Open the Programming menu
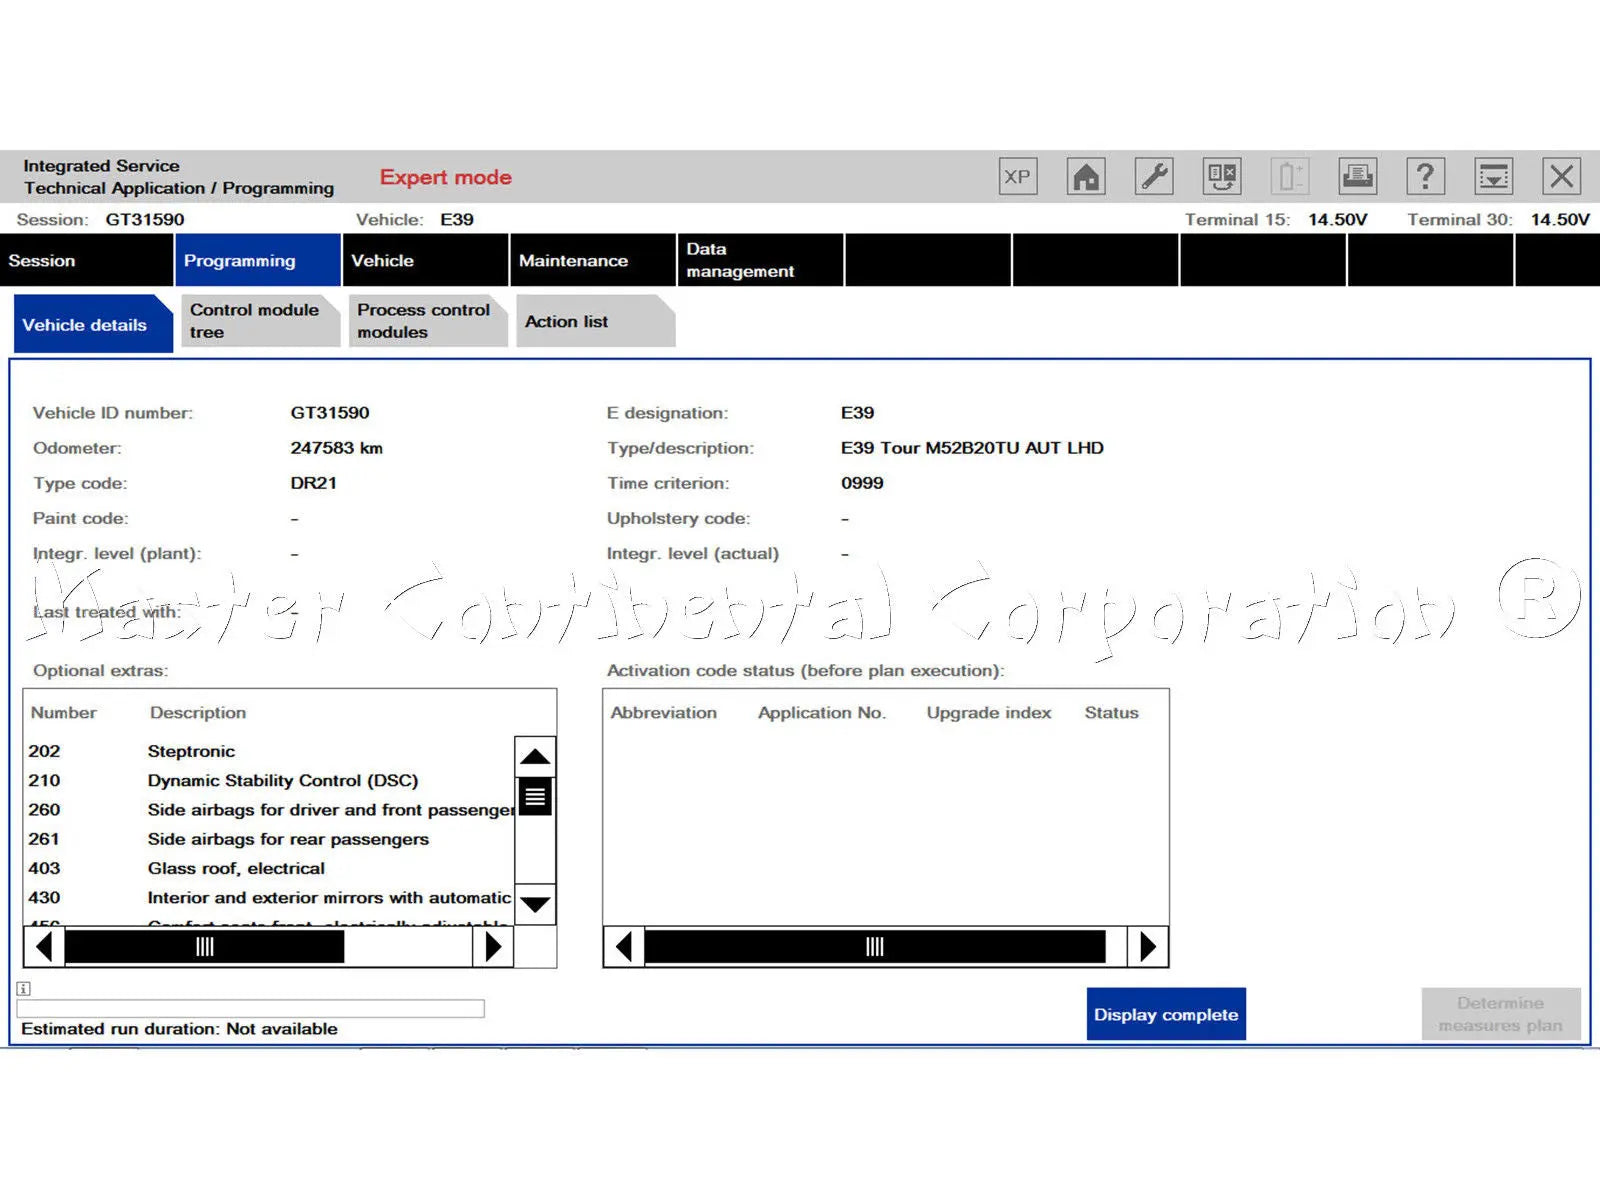 pyautogui.click(x=240, y=260)
